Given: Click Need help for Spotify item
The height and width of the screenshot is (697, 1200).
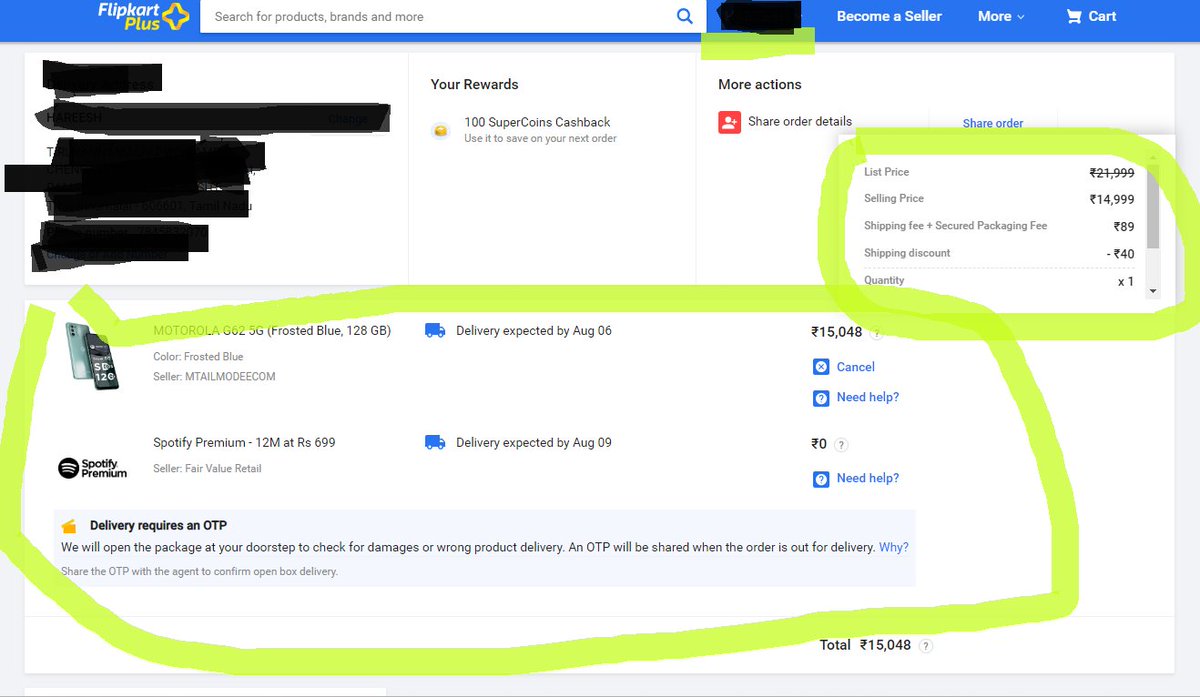Looking at the screenshot, I should pos(868,478).
